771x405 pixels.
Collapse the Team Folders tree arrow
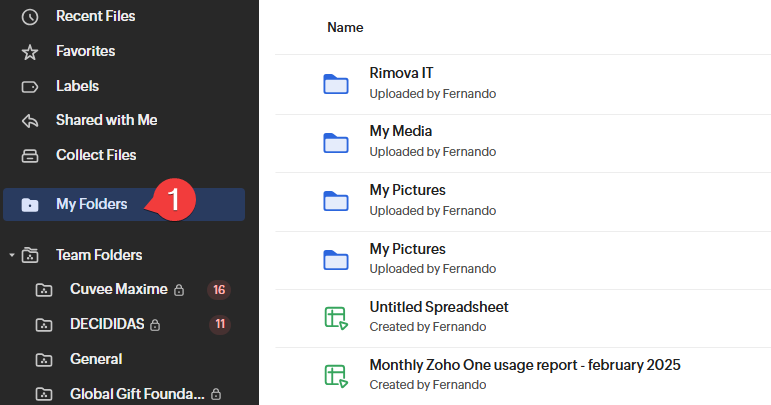[x=11, y=256]
